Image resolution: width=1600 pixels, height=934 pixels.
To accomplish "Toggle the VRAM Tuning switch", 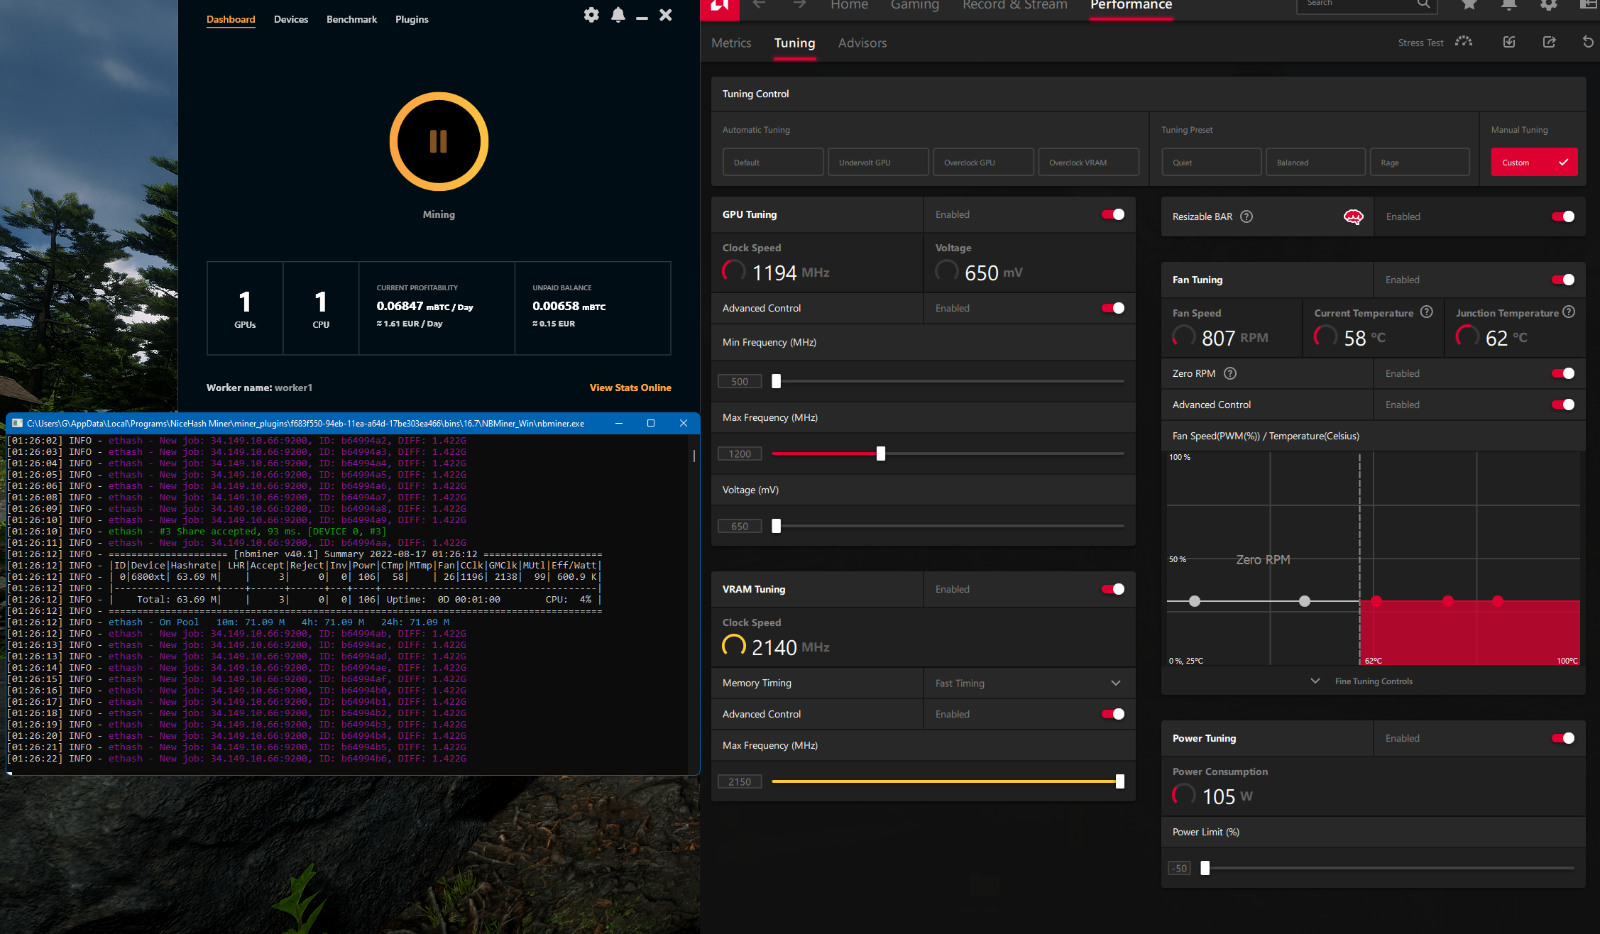I will [1113, 589].
